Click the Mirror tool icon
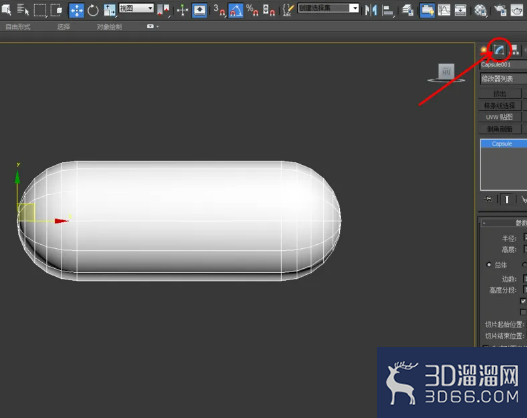Screen dimensions: 527x418 point(371,10)
